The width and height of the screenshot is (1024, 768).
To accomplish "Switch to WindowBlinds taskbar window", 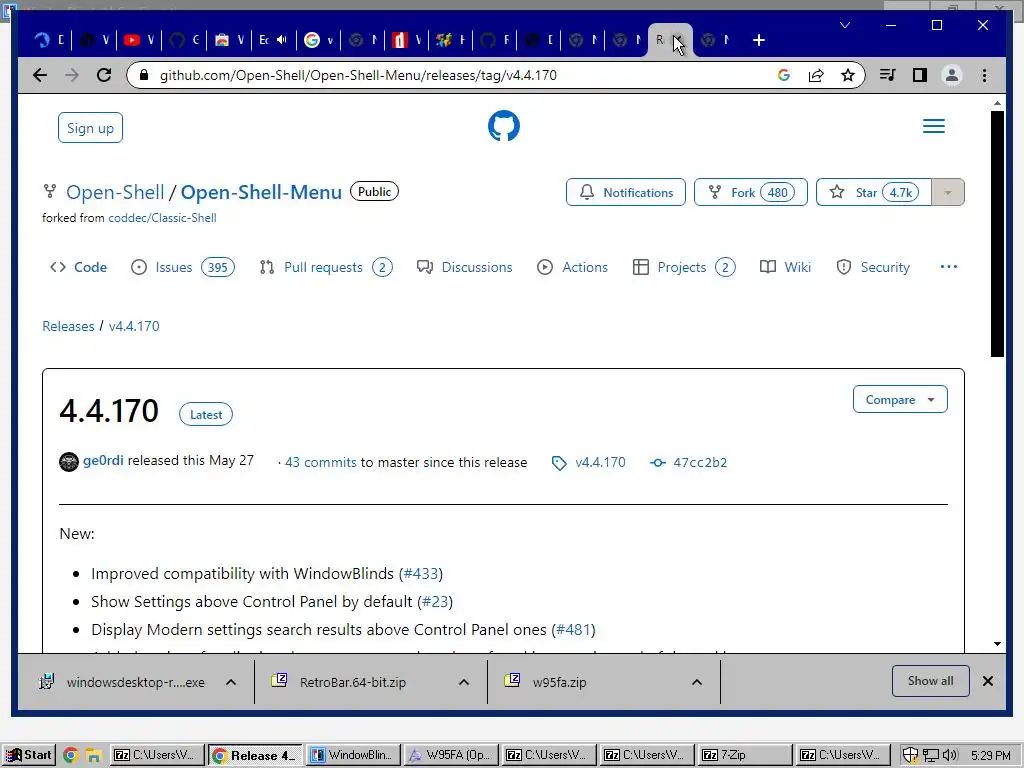I will 353,756.
